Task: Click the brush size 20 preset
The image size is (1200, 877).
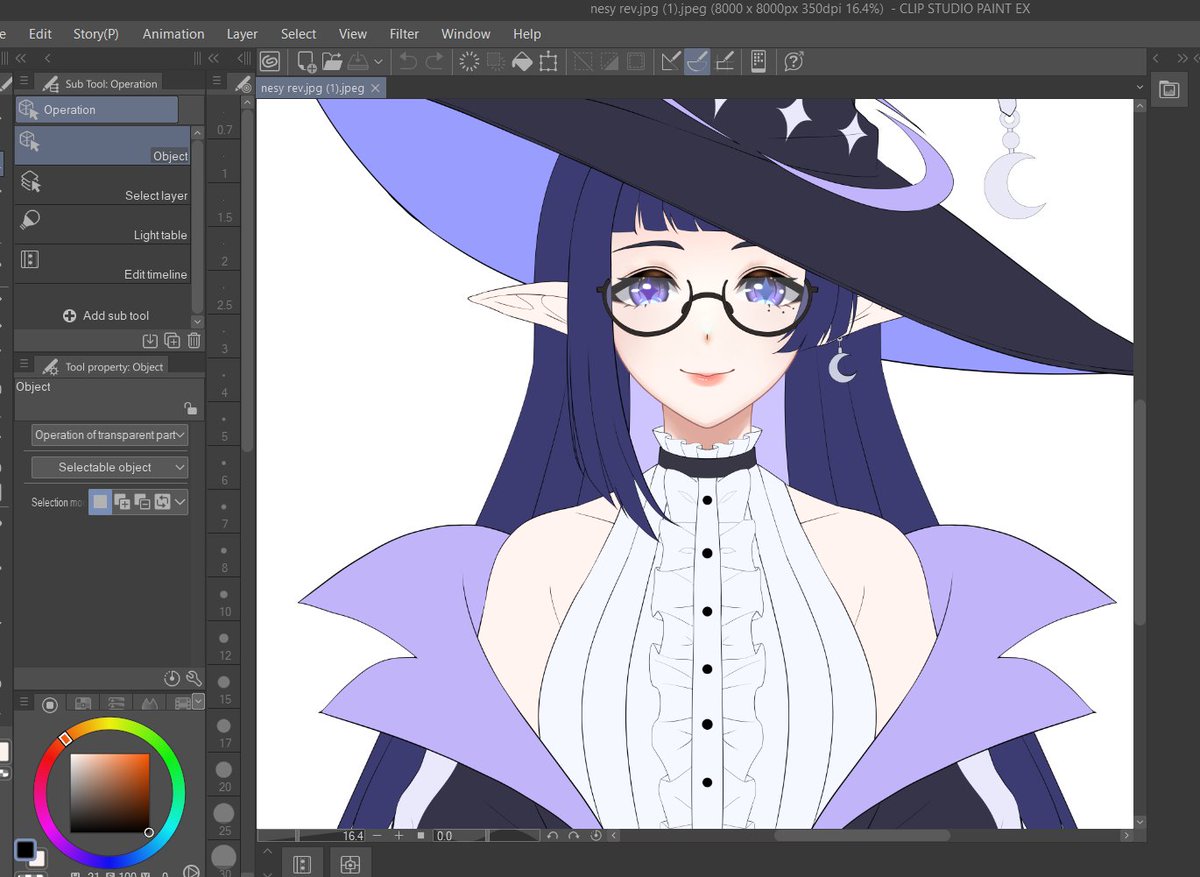Action: click(224, 776)
